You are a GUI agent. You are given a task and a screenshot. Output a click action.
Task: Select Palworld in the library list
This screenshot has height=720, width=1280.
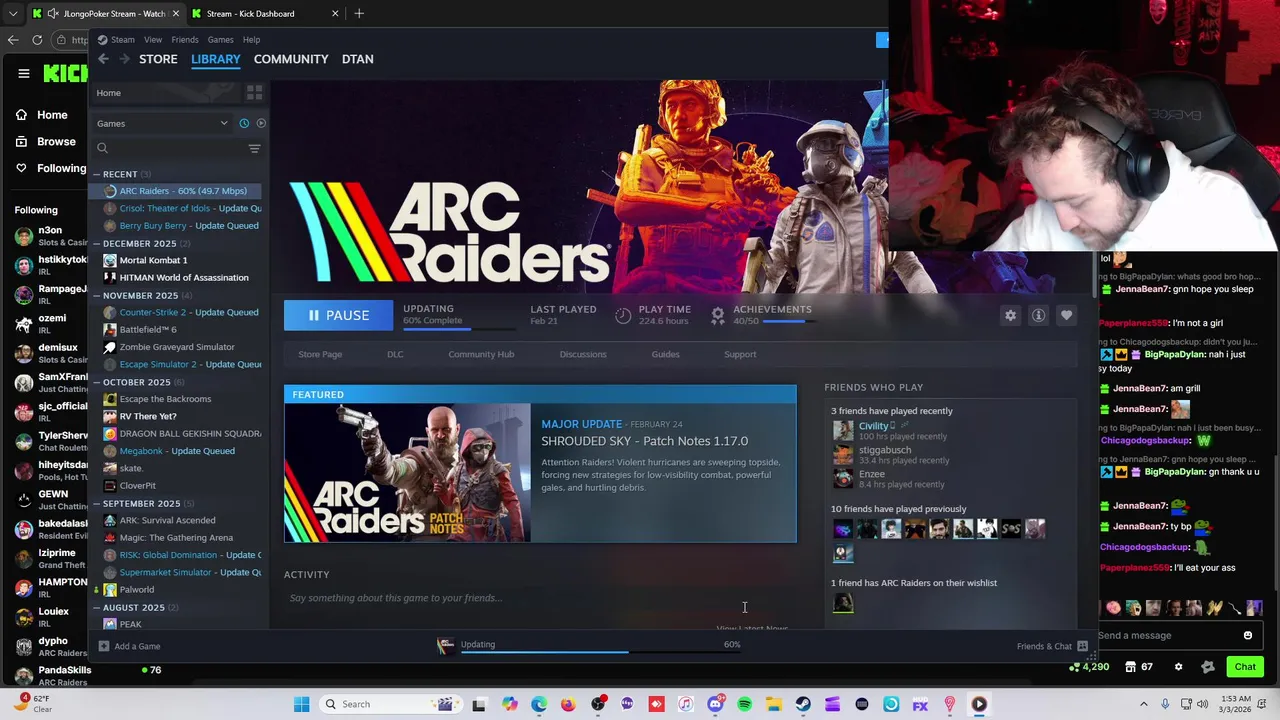click(137, 589)
